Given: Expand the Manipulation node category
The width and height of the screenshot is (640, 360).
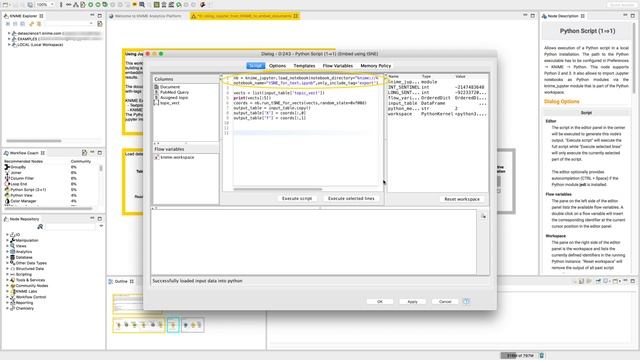Looking at the screenshot, I should (x=7, y=240).
